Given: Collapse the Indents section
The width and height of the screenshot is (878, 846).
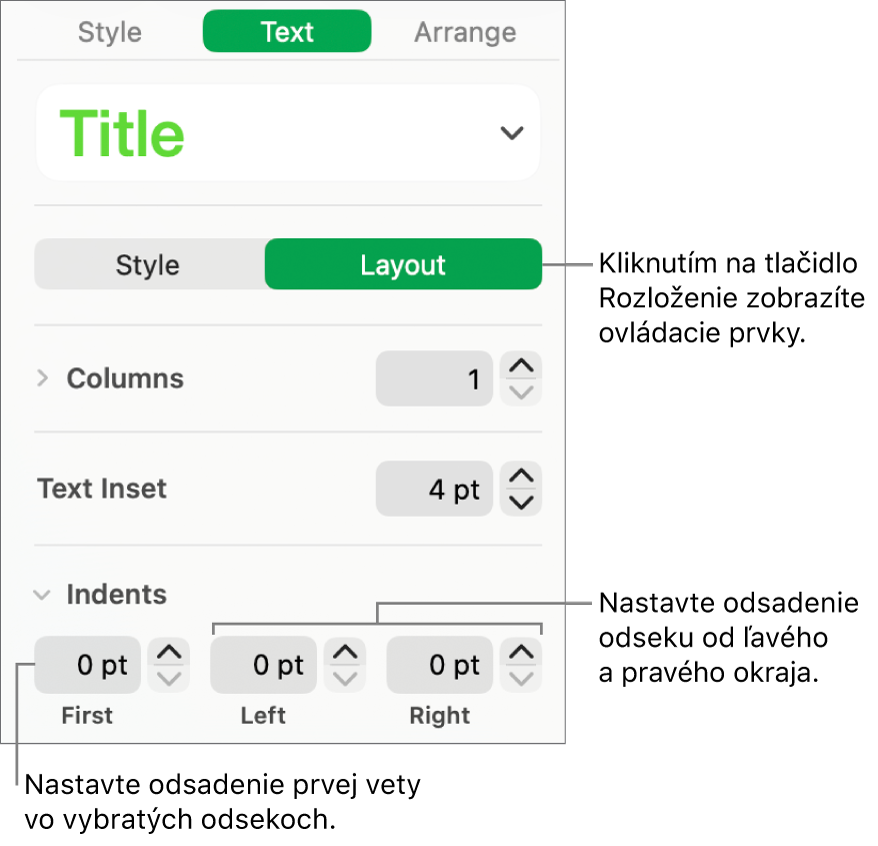Looking at the screenshot, I should [42, 595].
